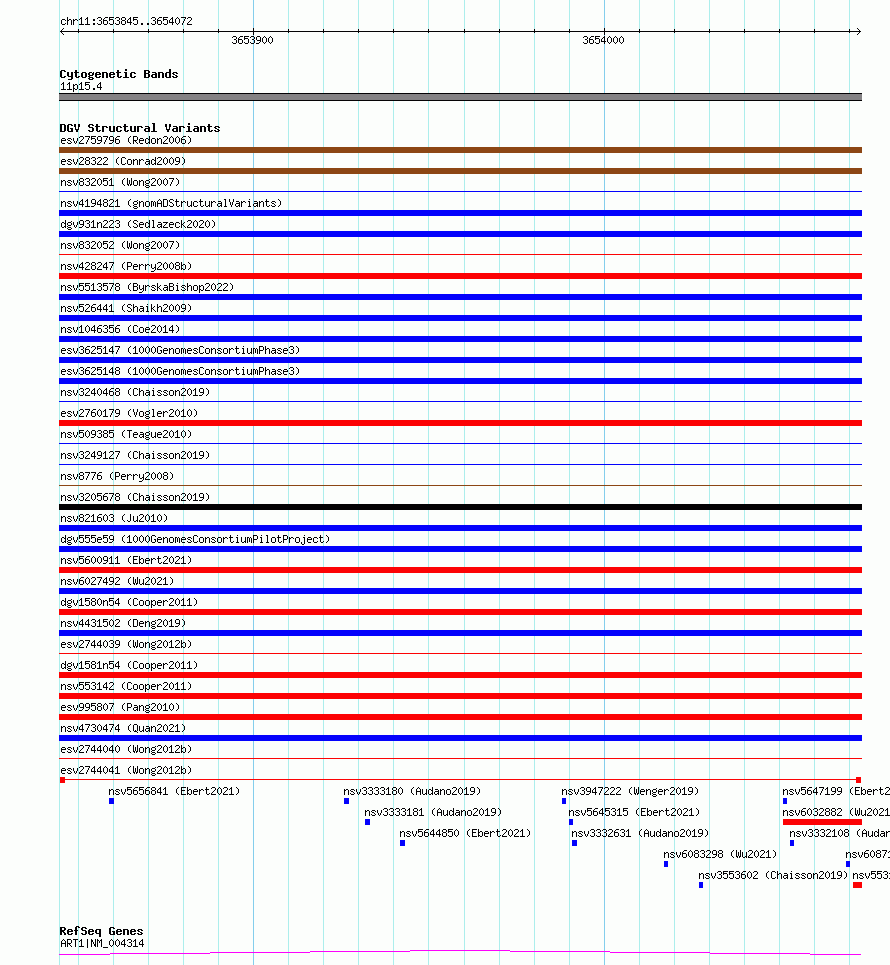Open nsv509385 (Teague2010) variant
Viewport: 890px width, 965px height.
pos(126,434)
